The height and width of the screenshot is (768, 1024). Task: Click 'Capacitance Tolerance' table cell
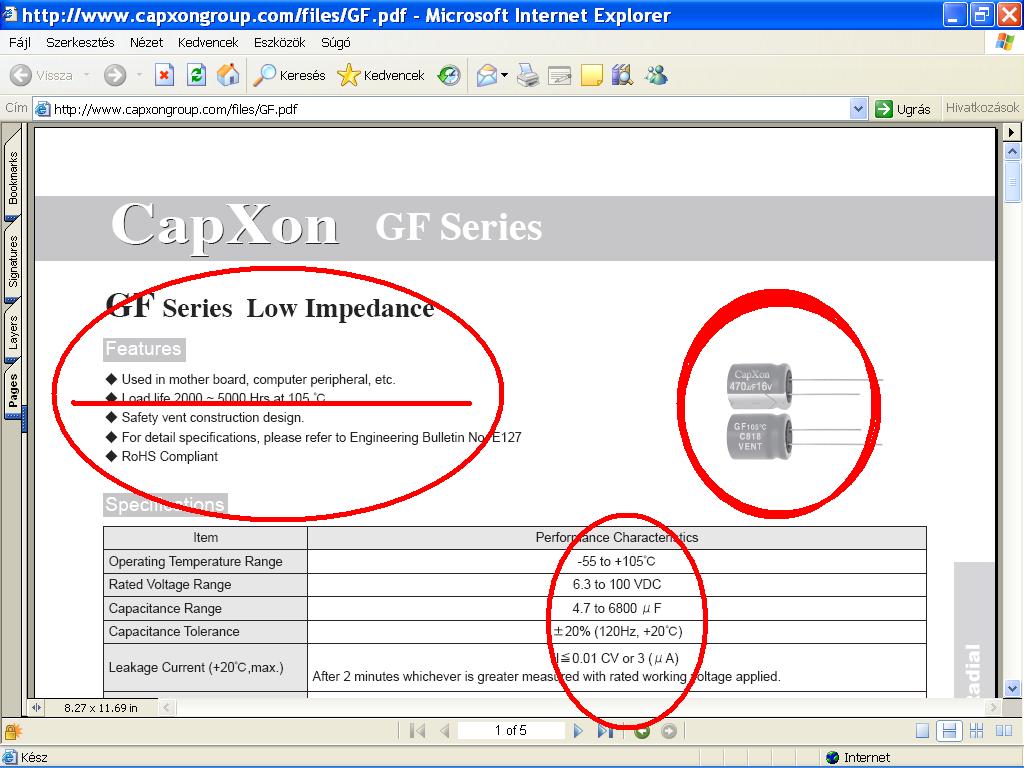(x=205, y=632)
